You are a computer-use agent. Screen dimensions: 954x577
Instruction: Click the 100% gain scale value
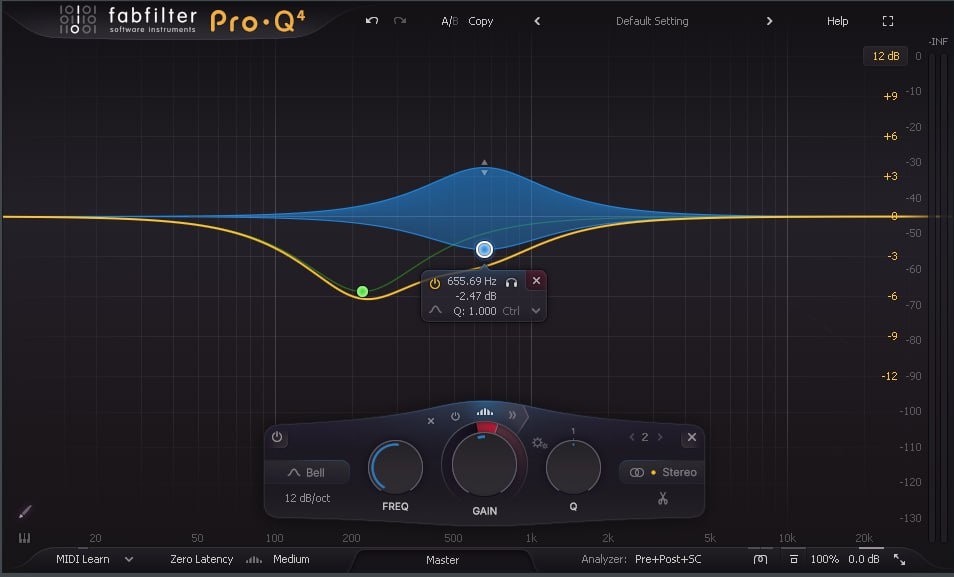click(824, 559)
